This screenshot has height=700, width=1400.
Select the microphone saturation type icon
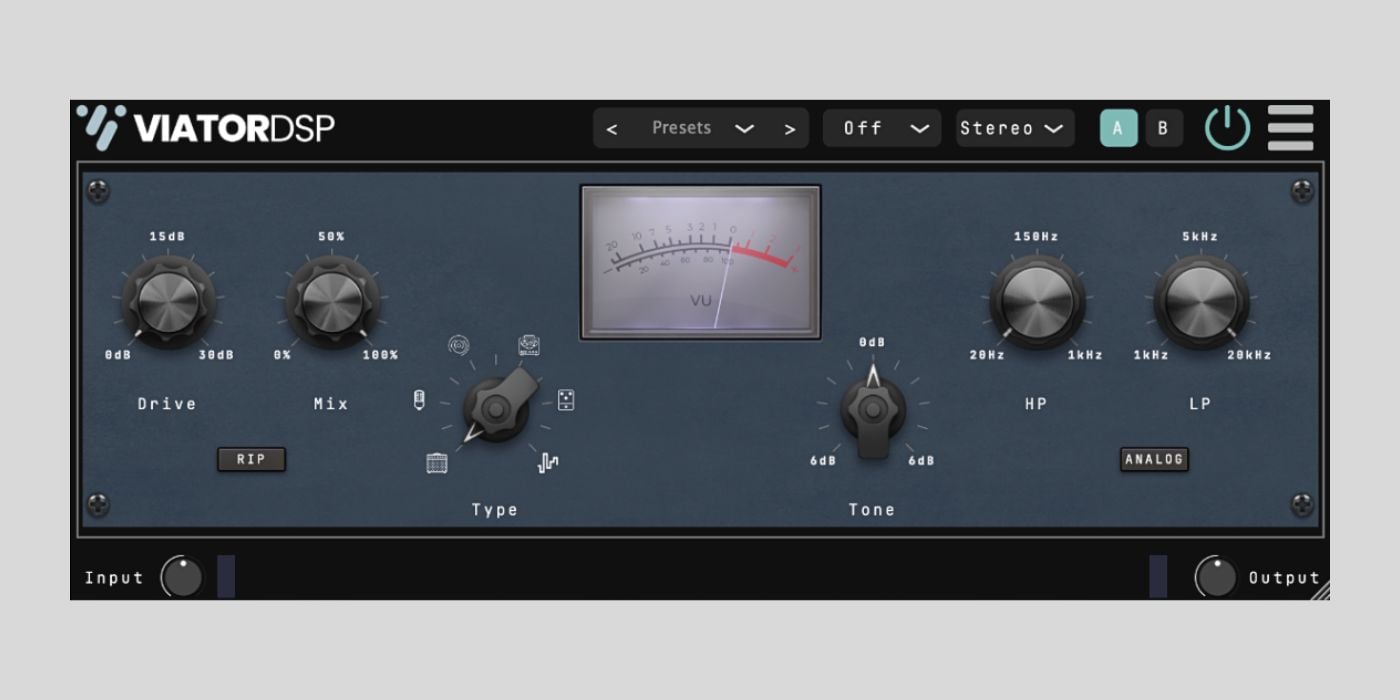pyautogui.click(x=420, y=398)
